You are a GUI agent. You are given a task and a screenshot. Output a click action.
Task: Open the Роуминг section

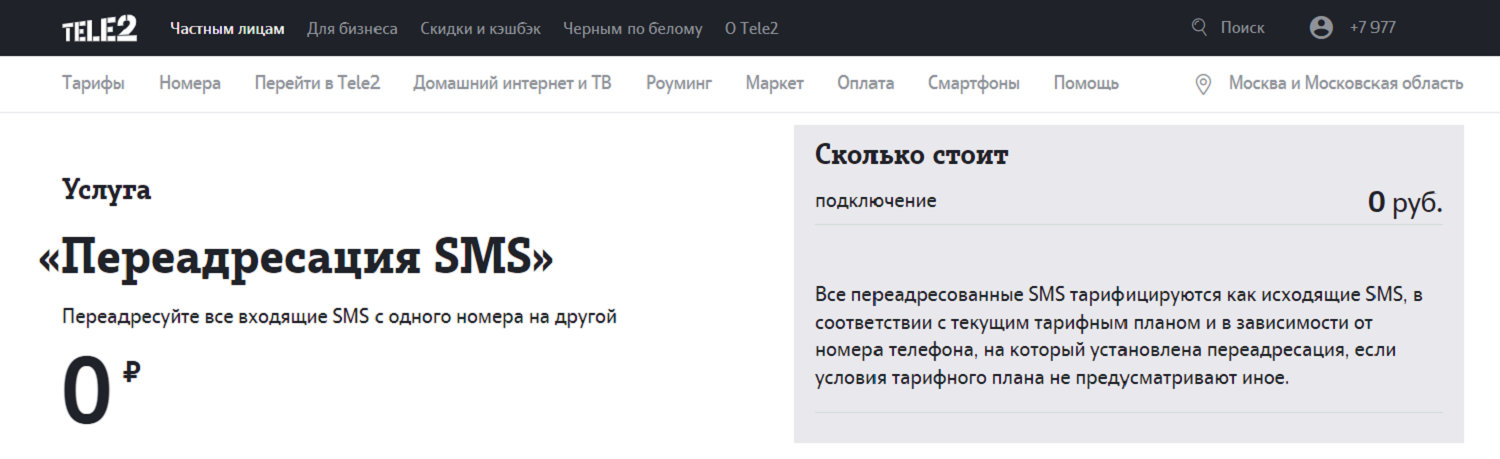point(679,84)
